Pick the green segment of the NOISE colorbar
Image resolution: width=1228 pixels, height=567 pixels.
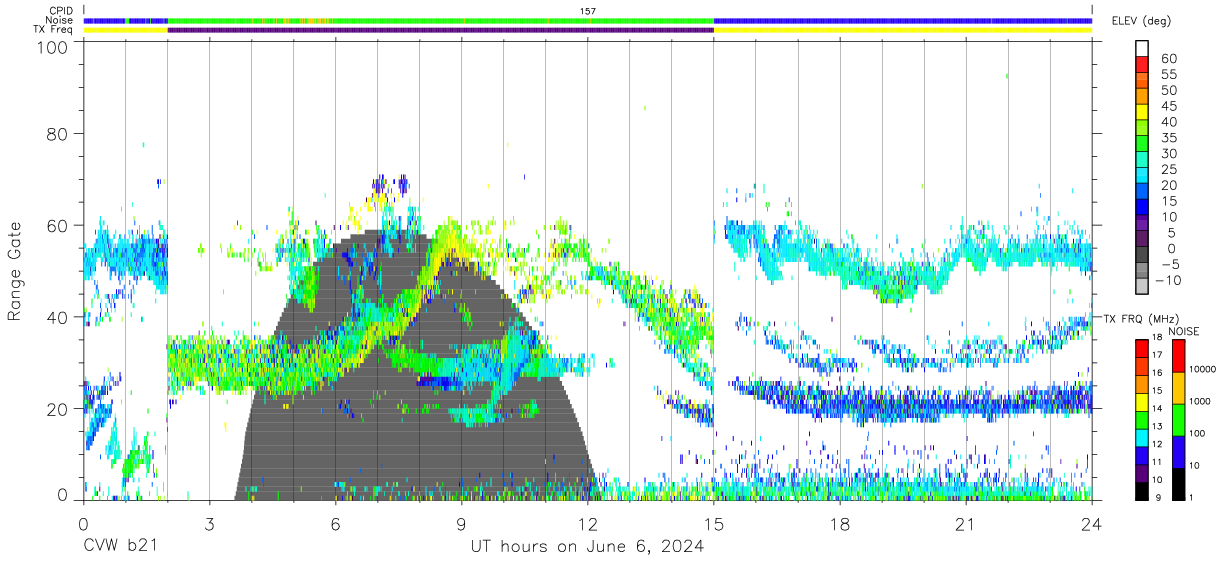(1179, 420)
